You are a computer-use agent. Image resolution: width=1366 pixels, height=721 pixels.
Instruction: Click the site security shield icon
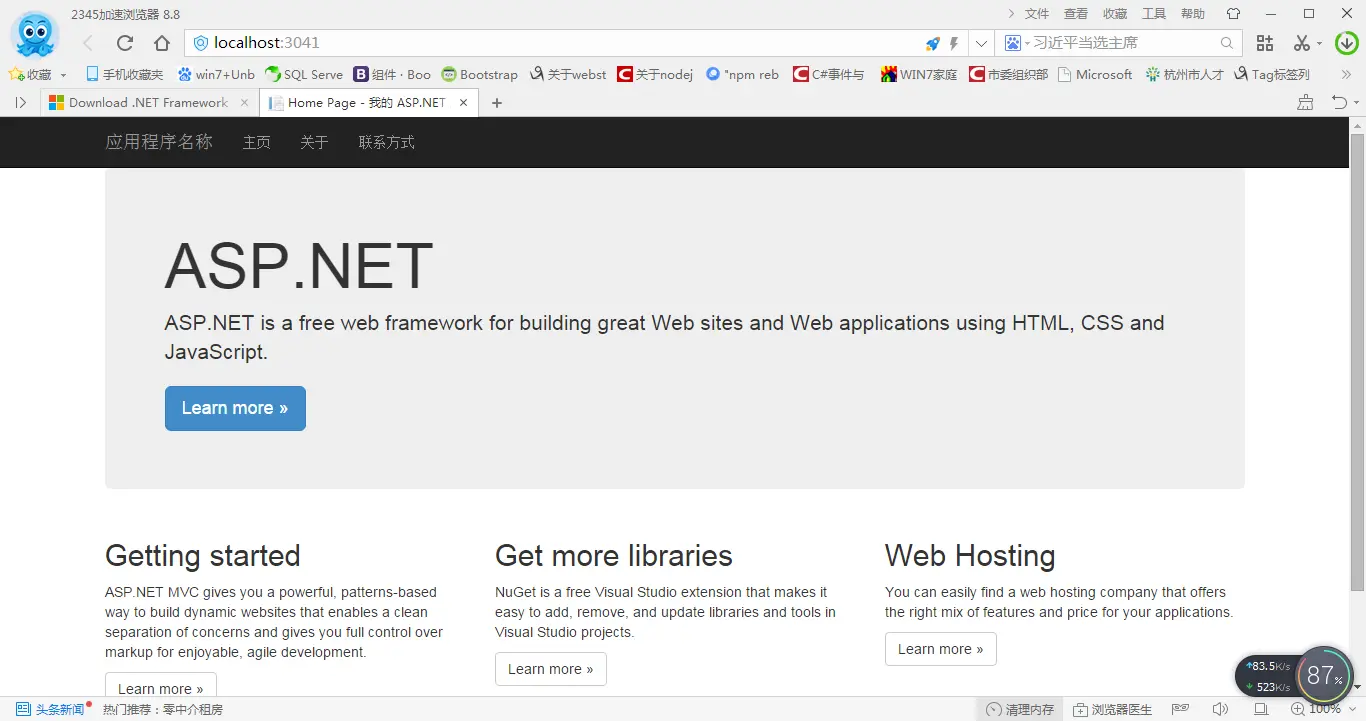tap(200, 43)
